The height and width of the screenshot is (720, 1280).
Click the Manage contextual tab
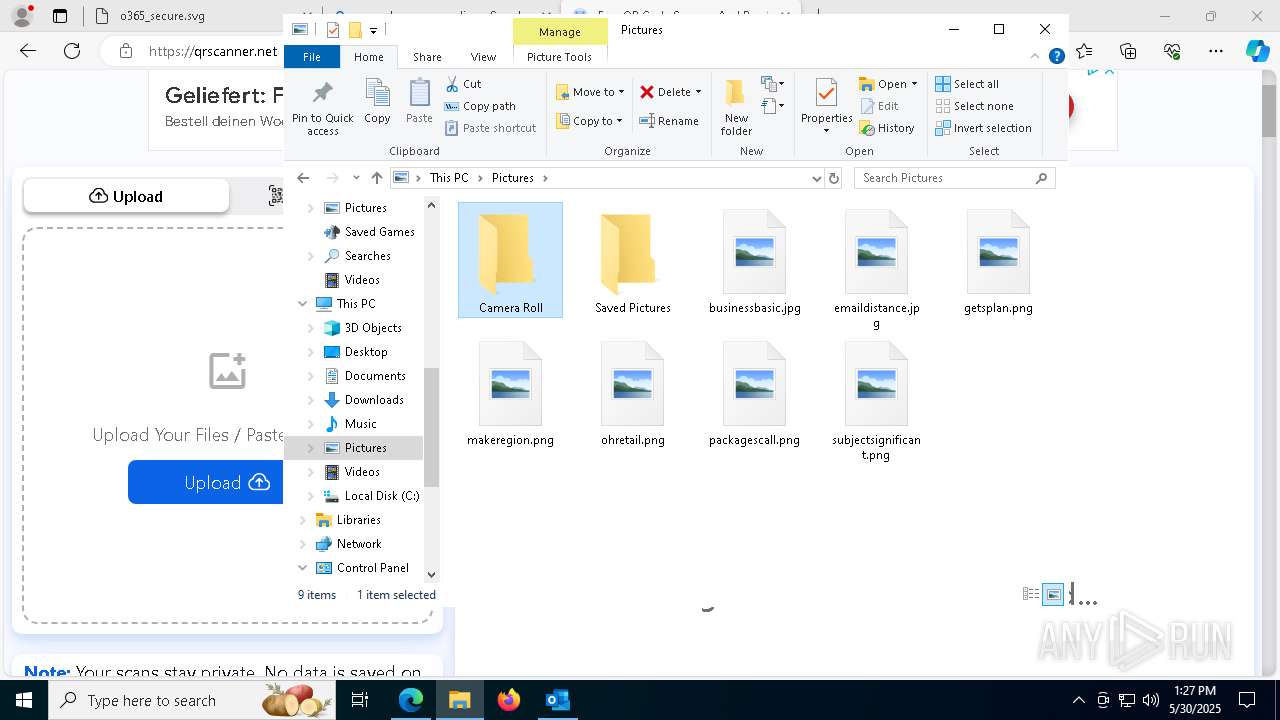559,32
